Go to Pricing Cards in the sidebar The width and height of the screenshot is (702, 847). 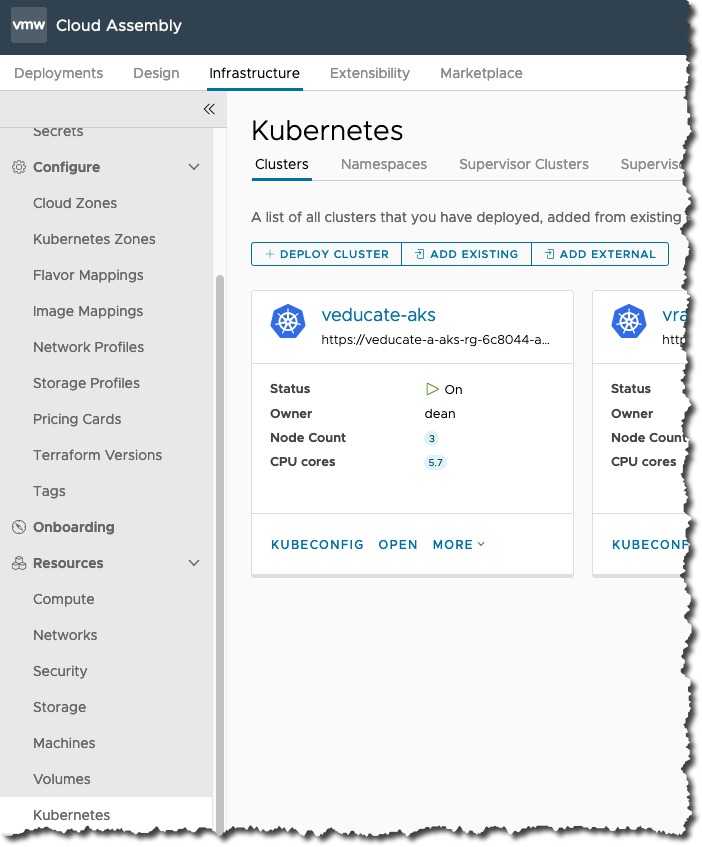[x=77, y=419]
